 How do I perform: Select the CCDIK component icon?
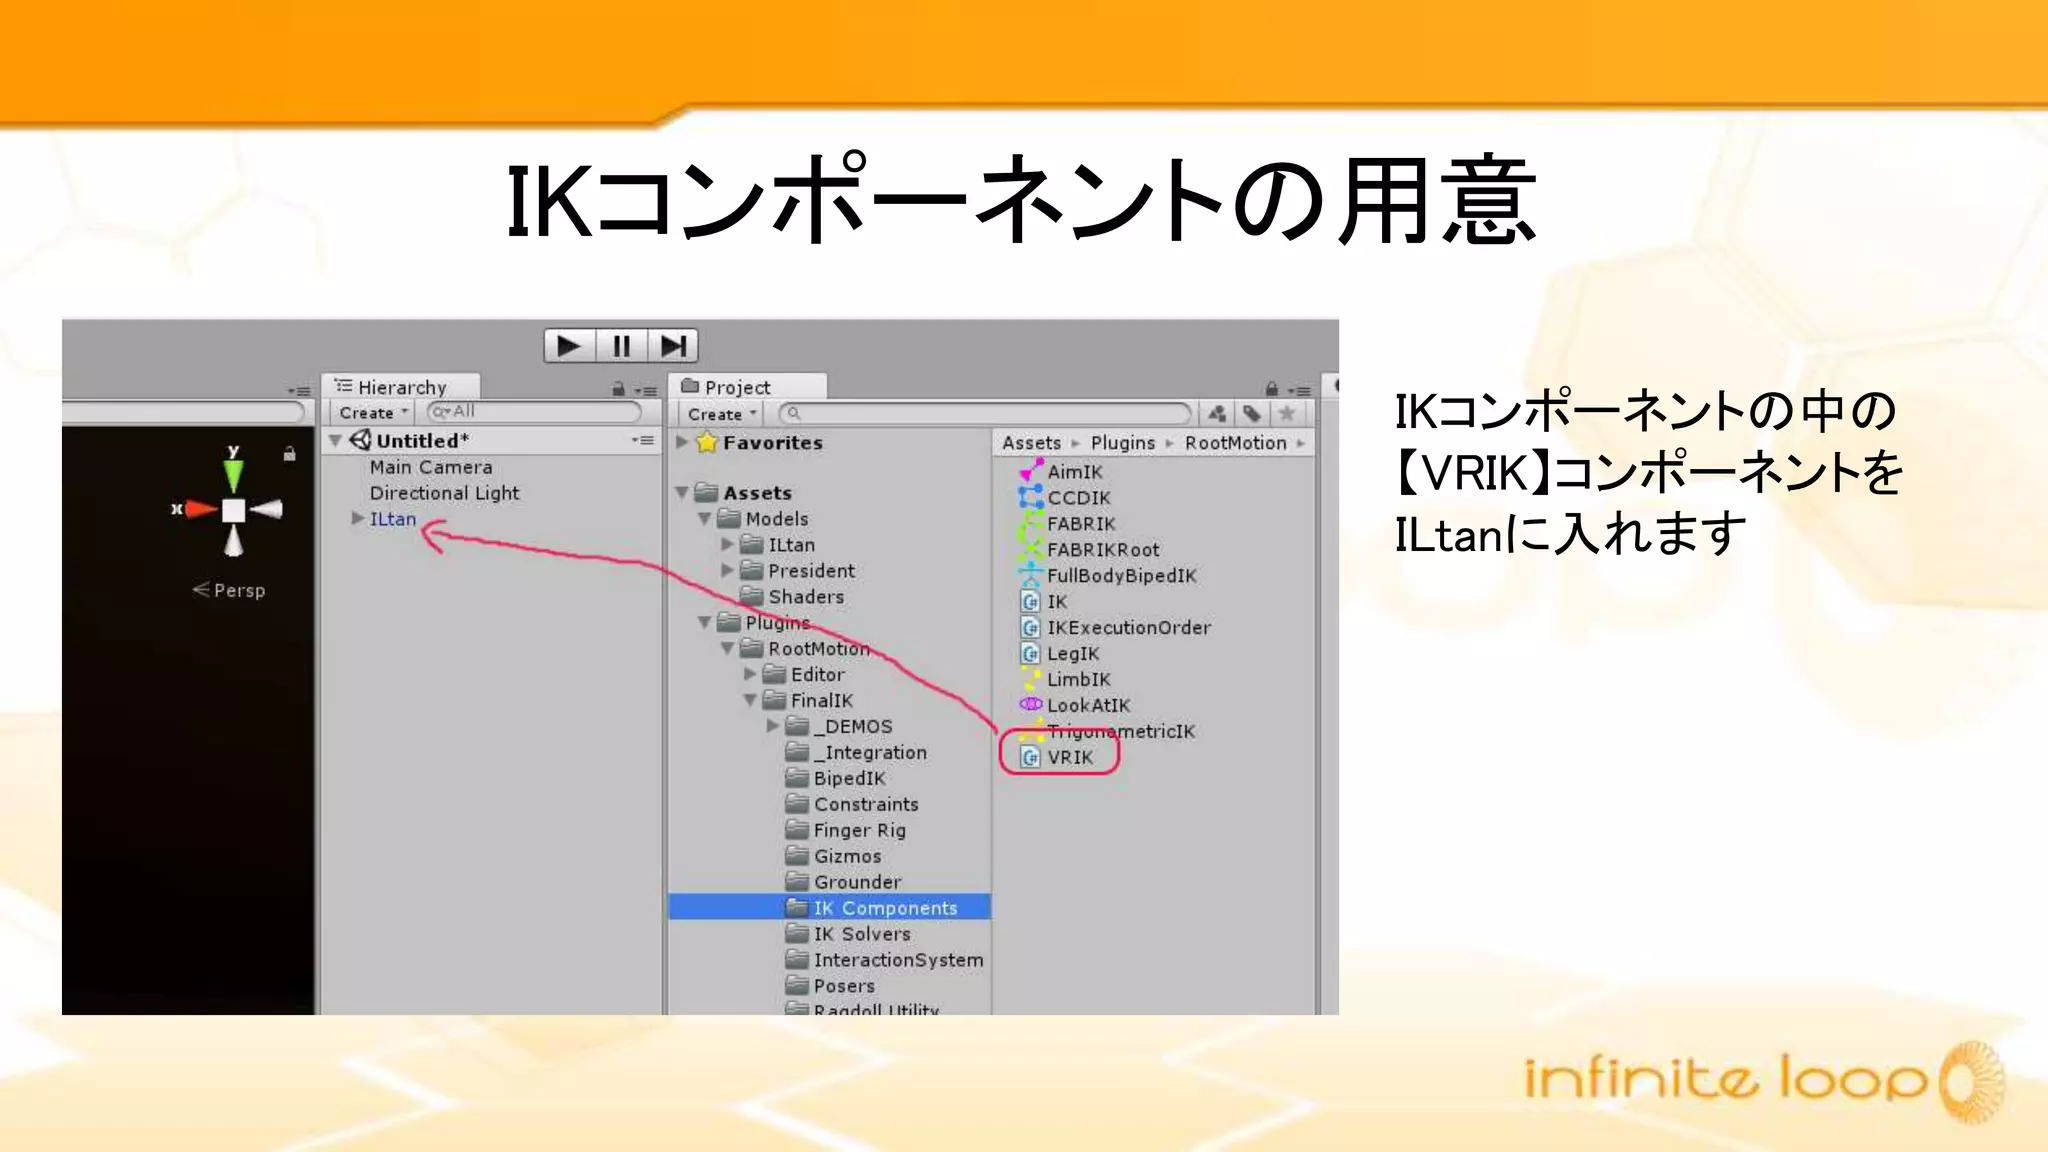(x=1030, y=497)
